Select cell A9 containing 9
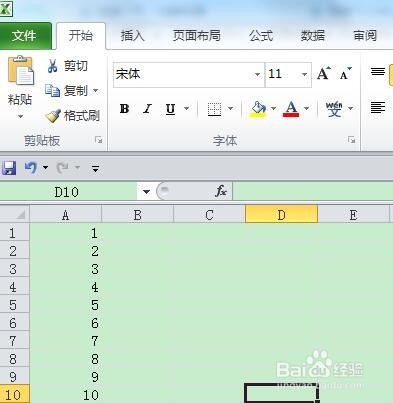Image resolution: width=393 pixels, height=403 pixels. [66, 377]
